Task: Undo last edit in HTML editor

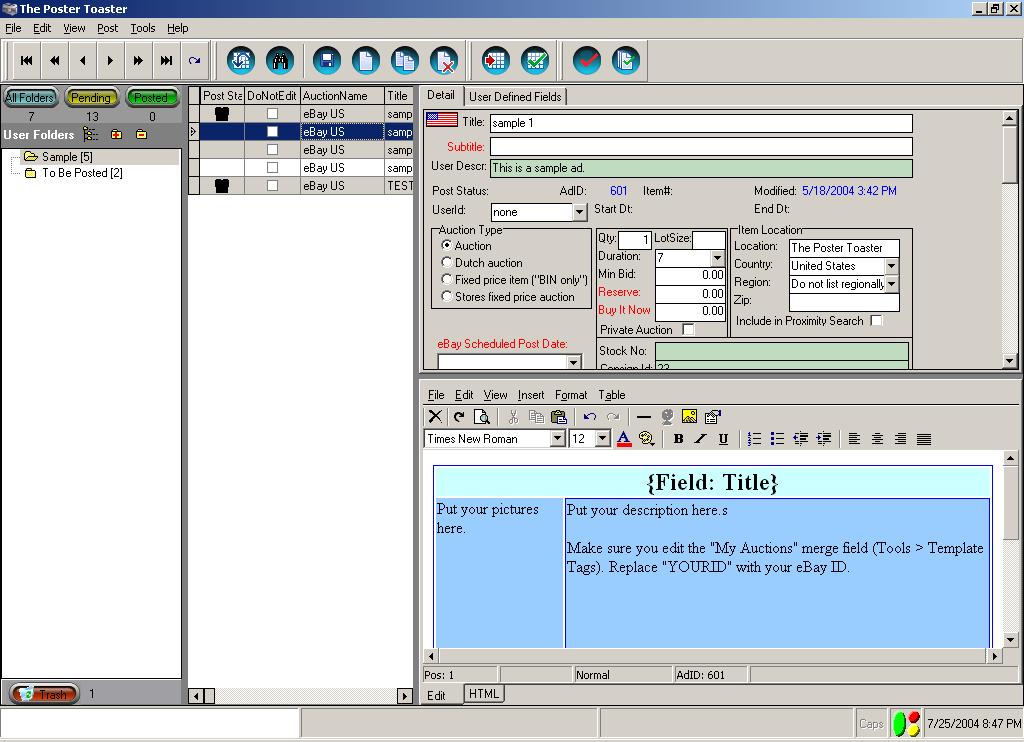Action: [590, 417]
